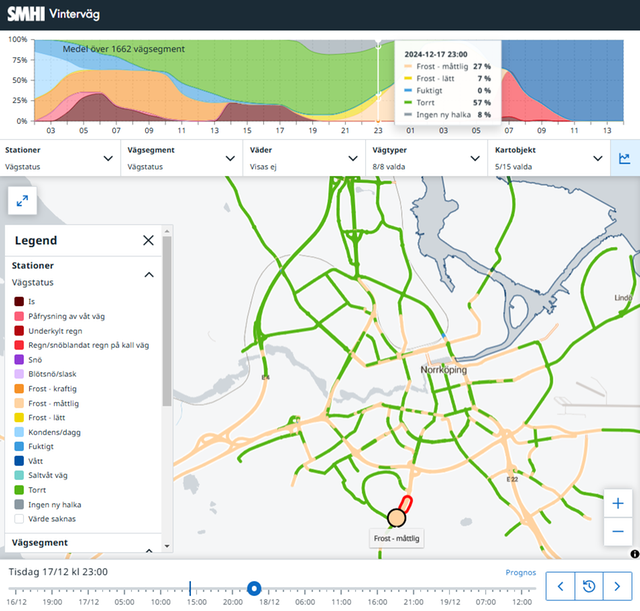Image resolution: width=640 pixels, height=611 pixels.
Task: Step to previous time
Action: (x=562, y=586)
